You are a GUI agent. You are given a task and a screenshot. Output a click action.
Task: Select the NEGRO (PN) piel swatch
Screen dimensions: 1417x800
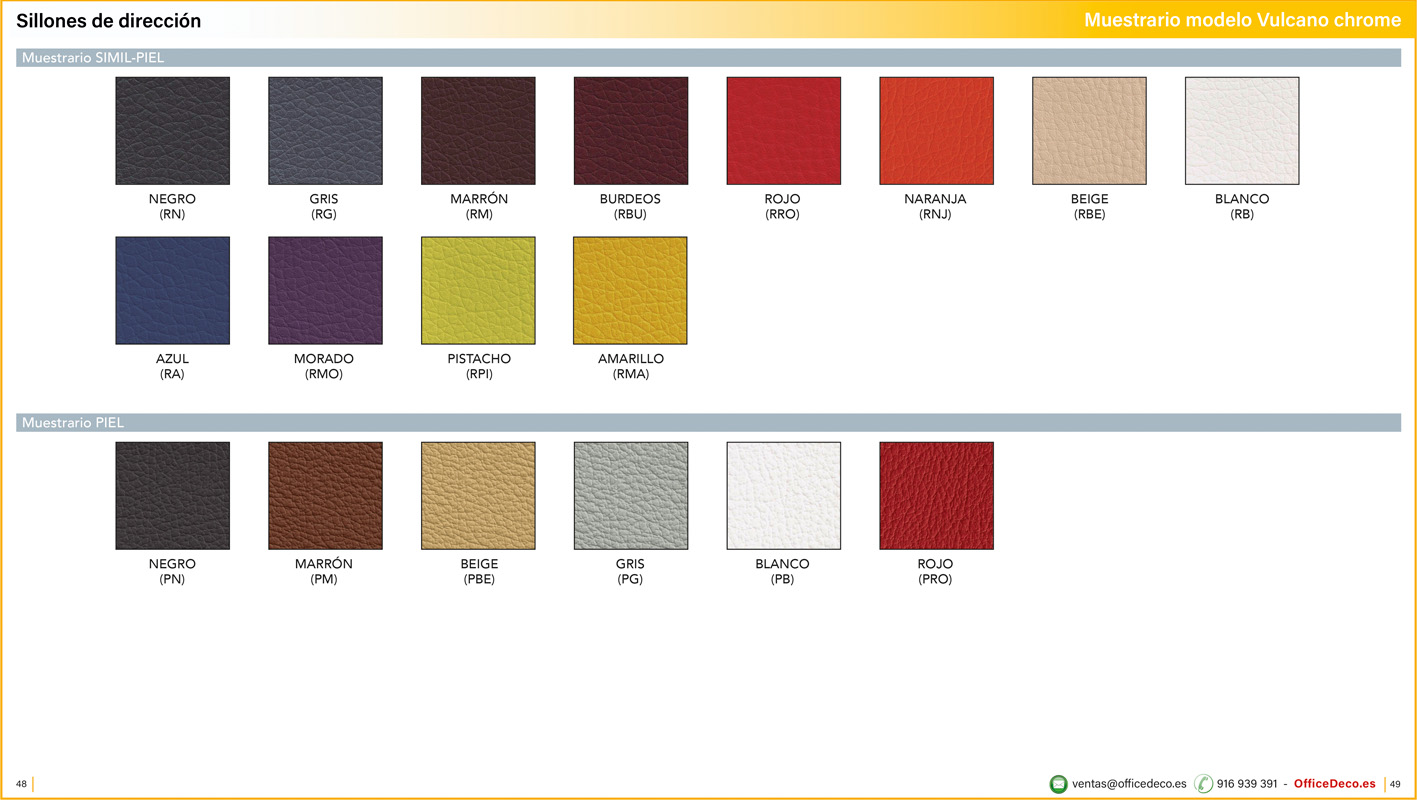172,496
